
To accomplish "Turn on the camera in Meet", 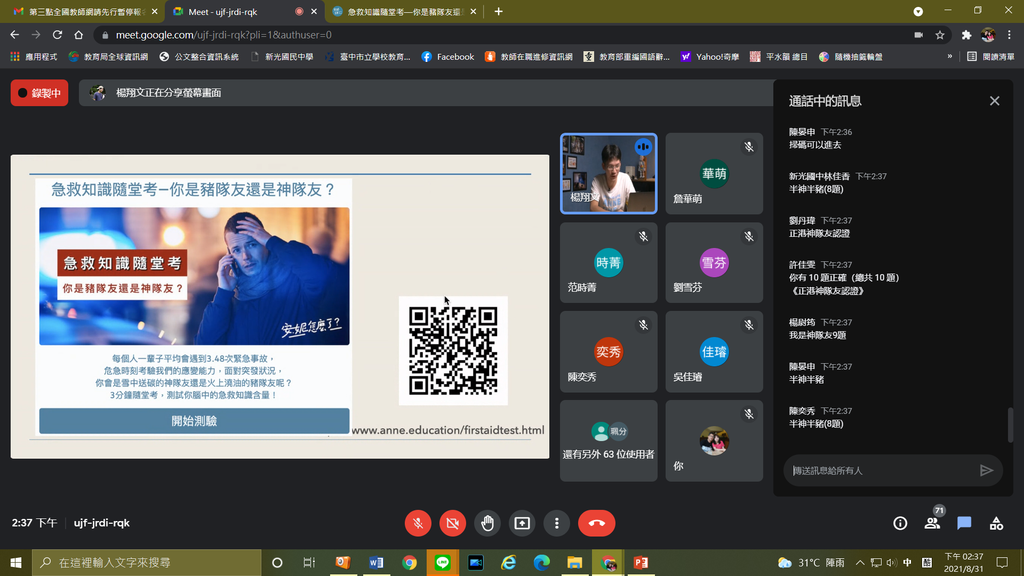I will (x=453, y=523).
